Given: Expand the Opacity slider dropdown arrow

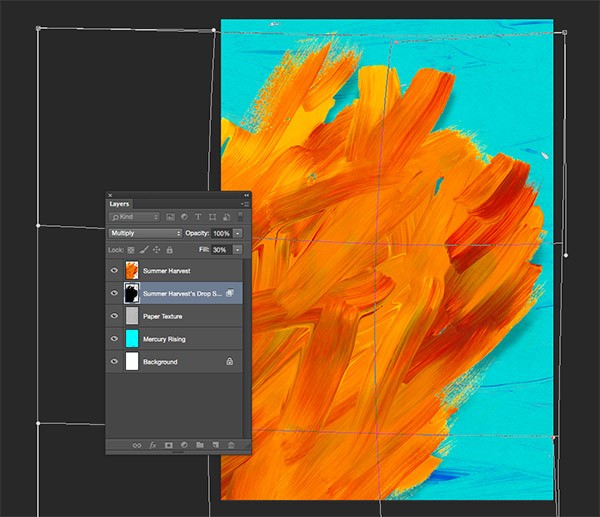Looking at the screenshot, I should (238, 233).
